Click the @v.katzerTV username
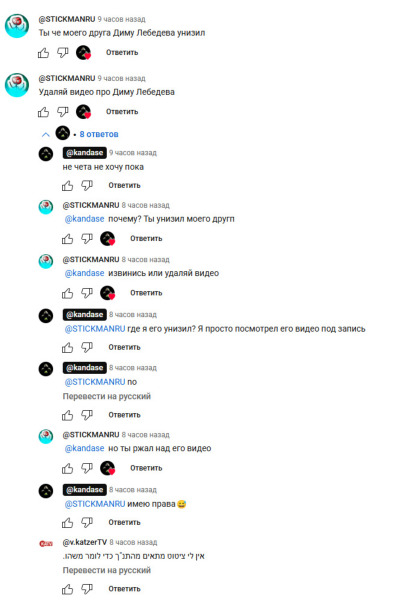The width and height of the screenshot is (403, 604). point(85,542)
